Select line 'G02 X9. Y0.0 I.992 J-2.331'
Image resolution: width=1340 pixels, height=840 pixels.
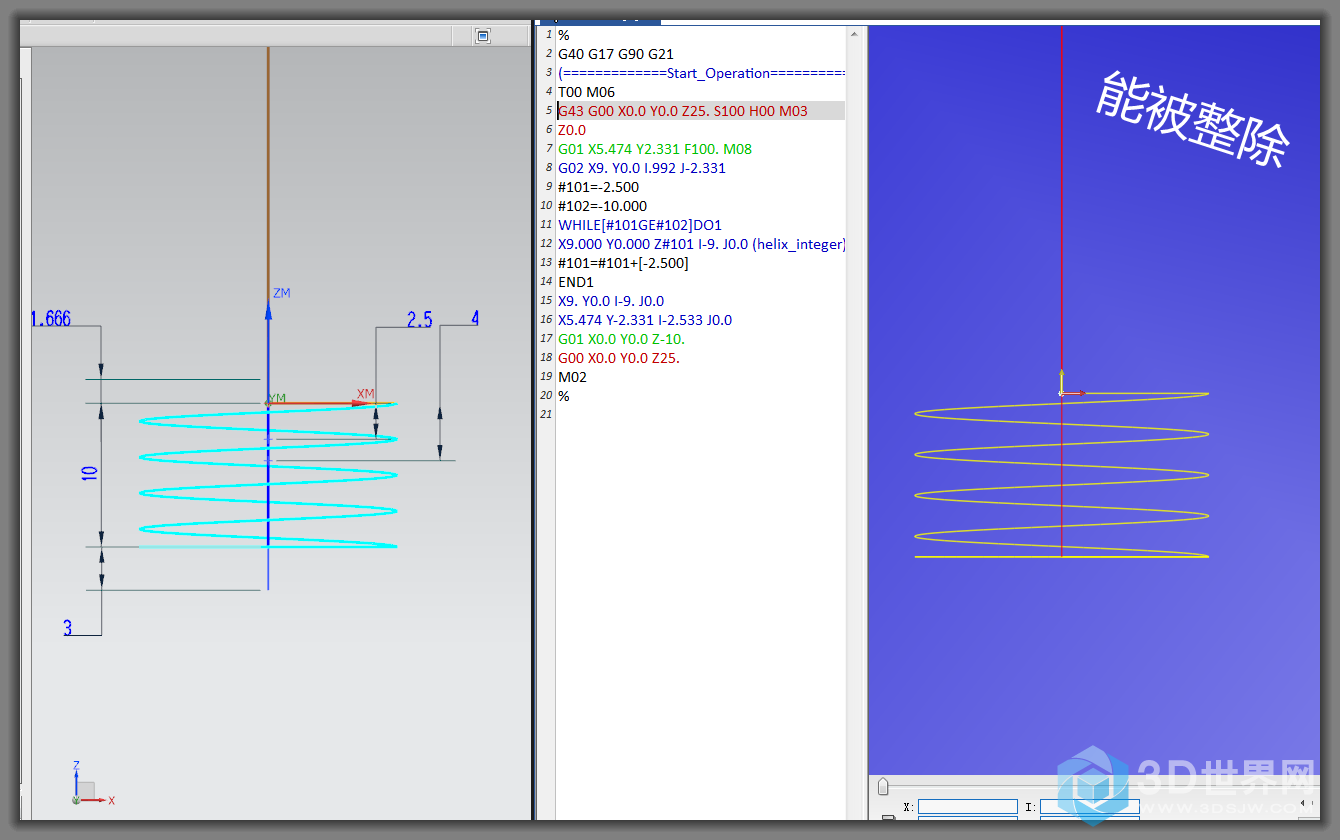click(642, 168)
